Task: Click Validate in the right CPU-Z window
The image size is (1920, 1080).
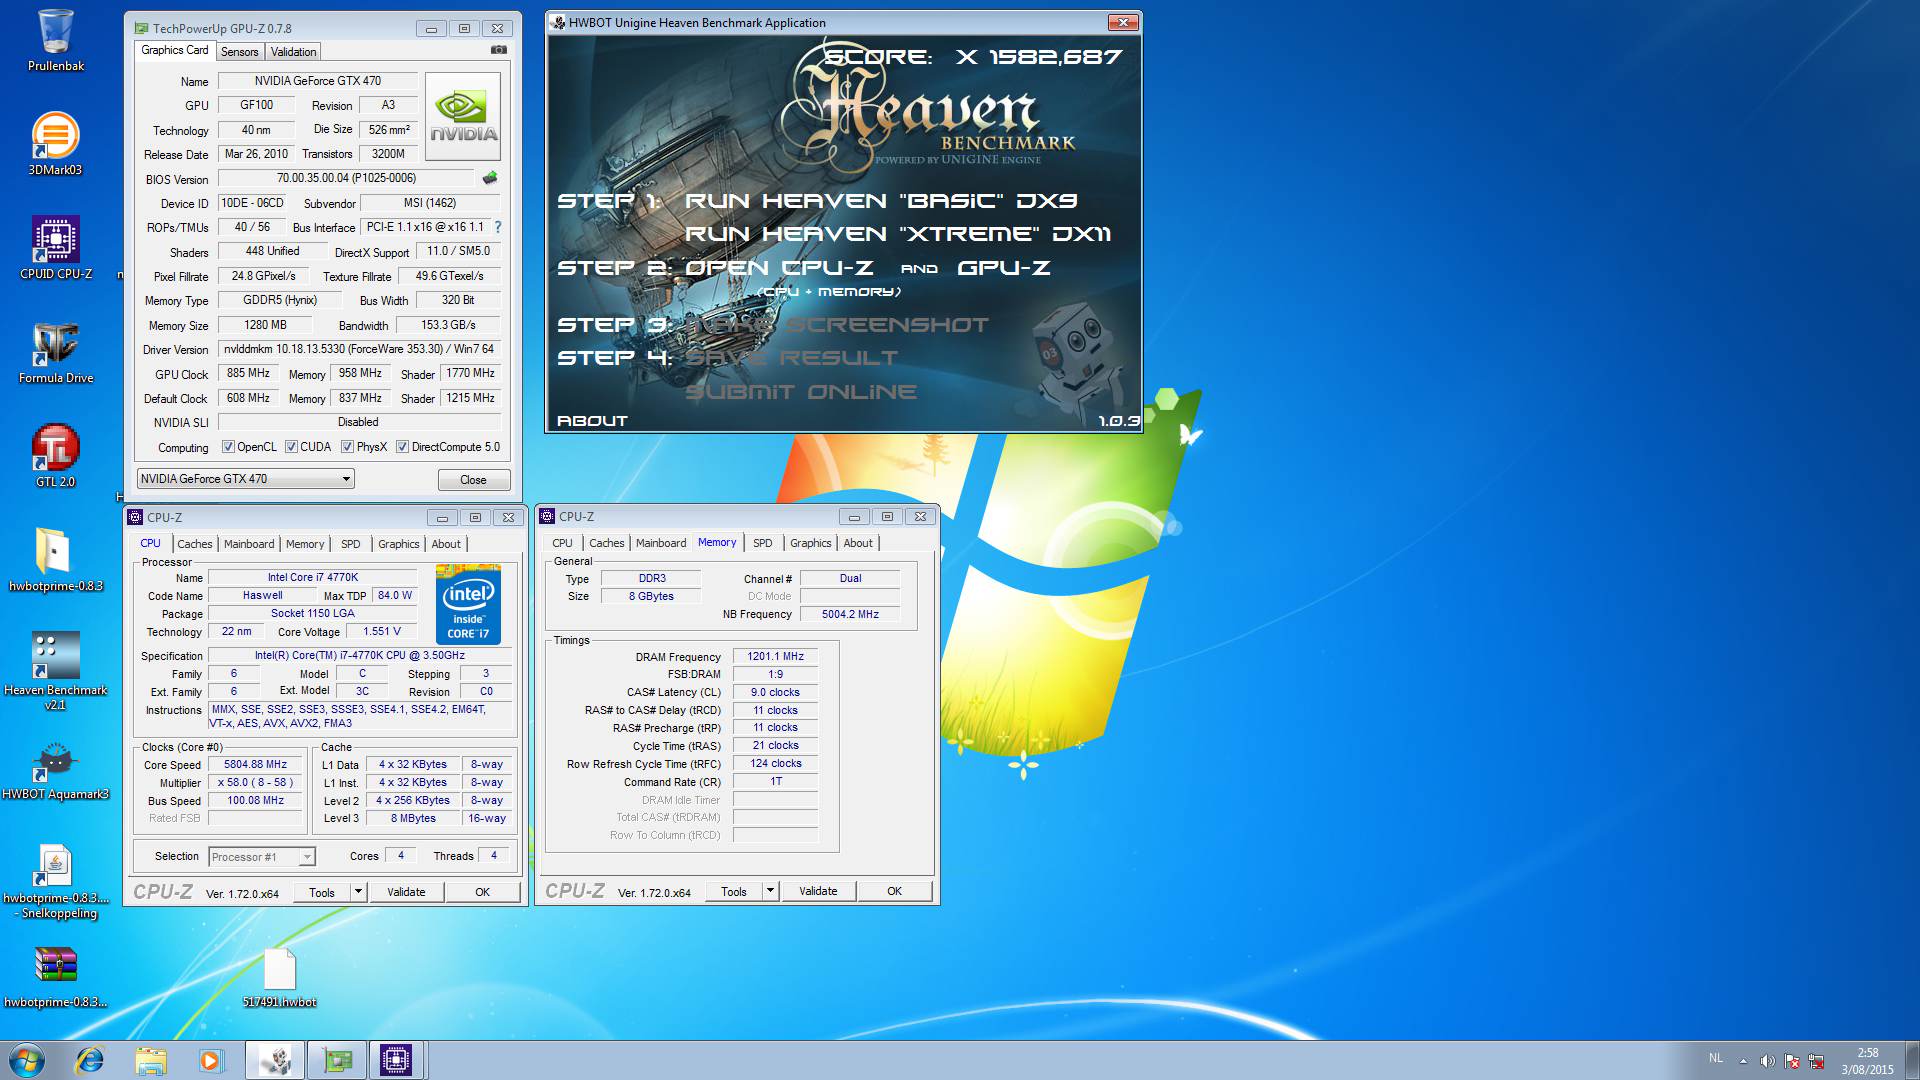Action: pyautogui.click(x=818, y=891)
